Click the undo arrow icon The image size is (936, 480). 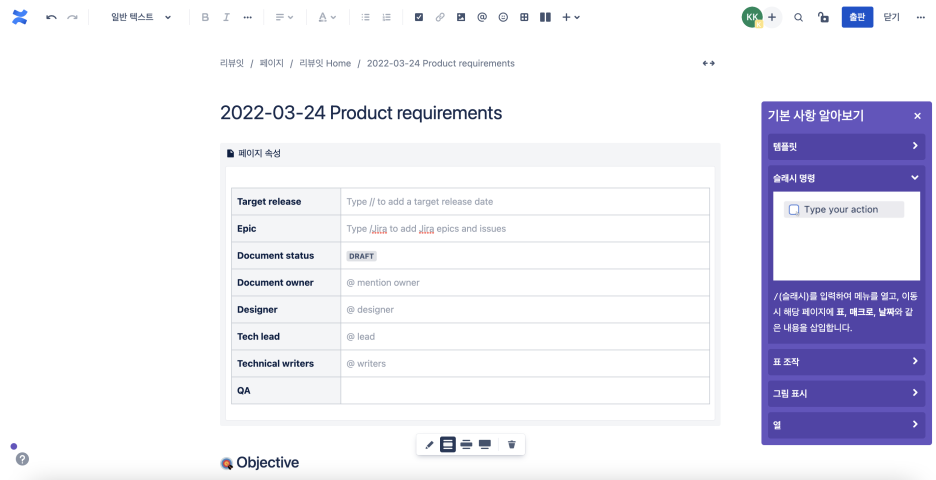52,17
